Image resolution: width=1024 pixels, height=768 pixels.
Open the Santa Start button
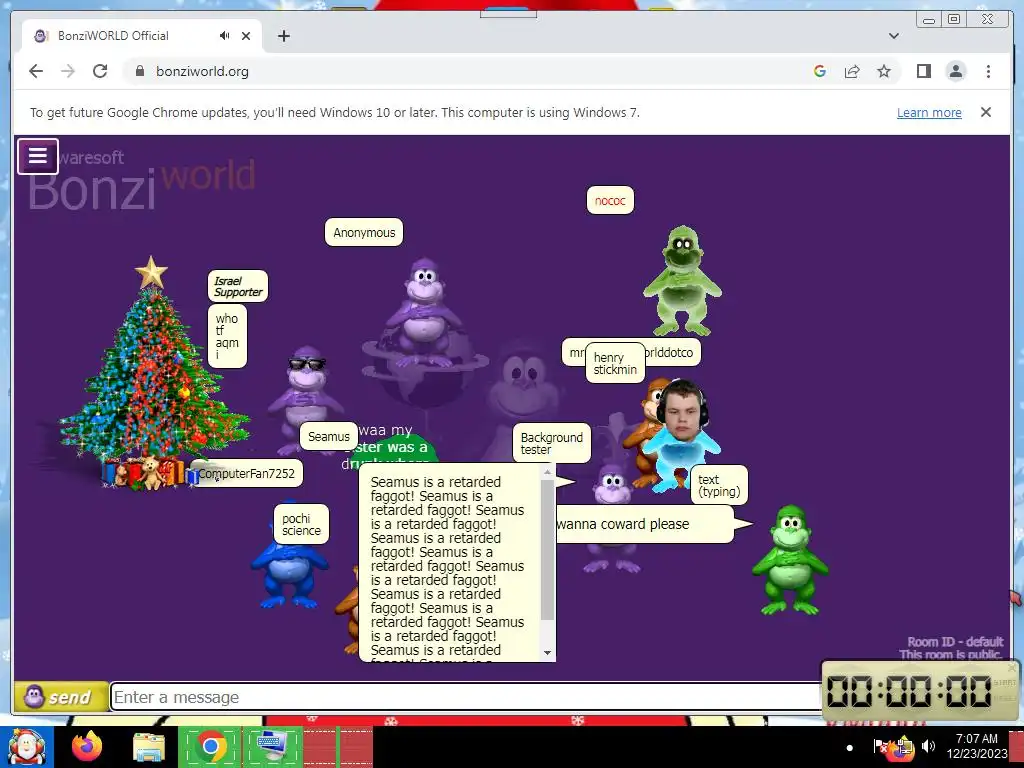pos(26,747)
